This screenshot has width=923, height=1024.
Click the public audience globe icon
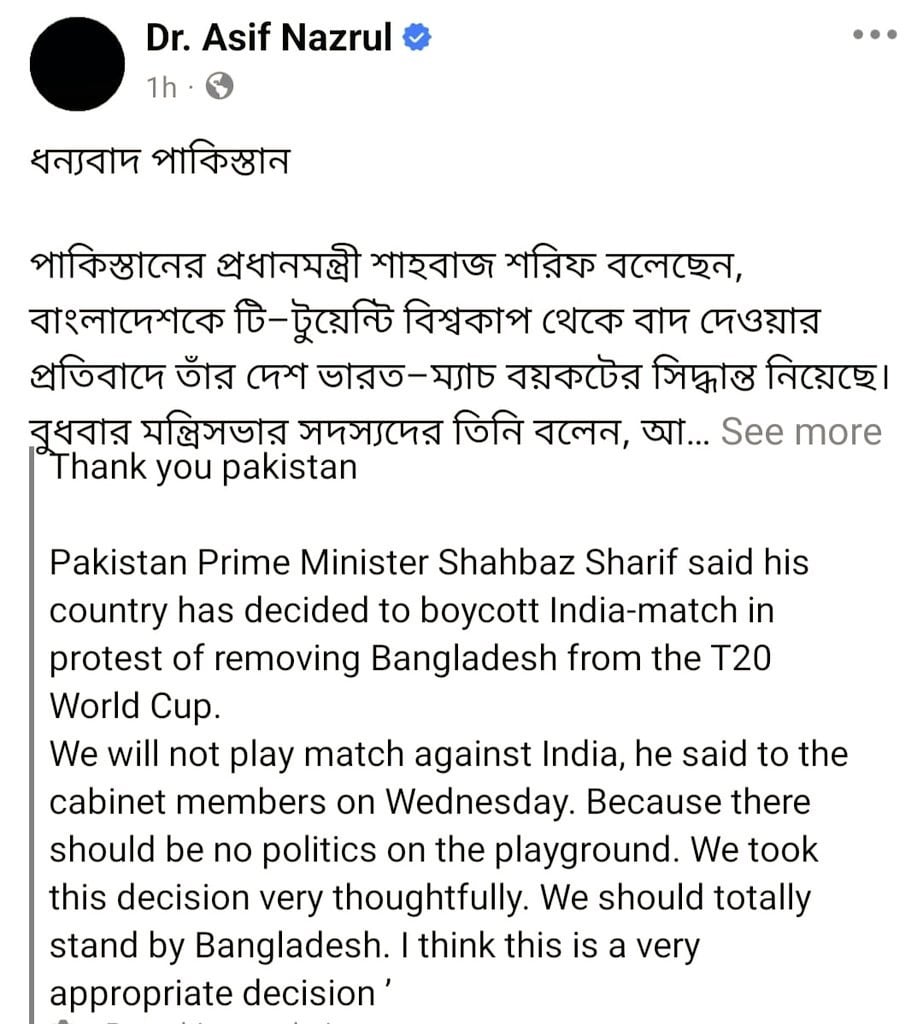[219, 88]
